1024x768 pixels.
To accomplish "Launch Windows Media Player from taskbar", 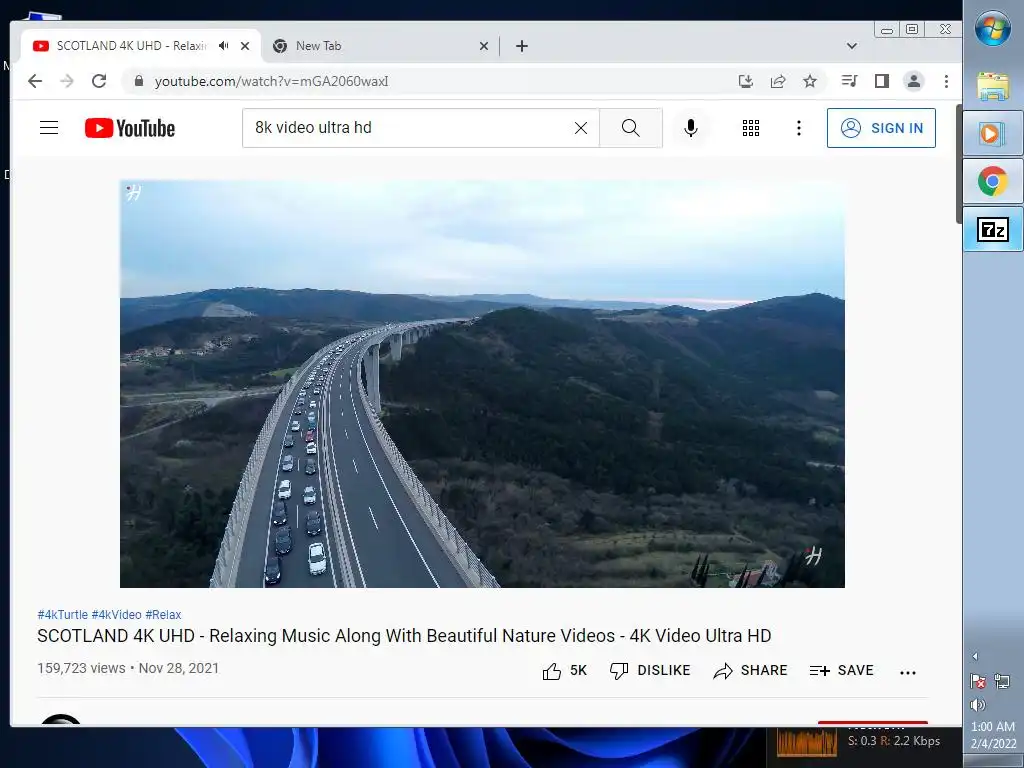I will [x=993, y=133].
